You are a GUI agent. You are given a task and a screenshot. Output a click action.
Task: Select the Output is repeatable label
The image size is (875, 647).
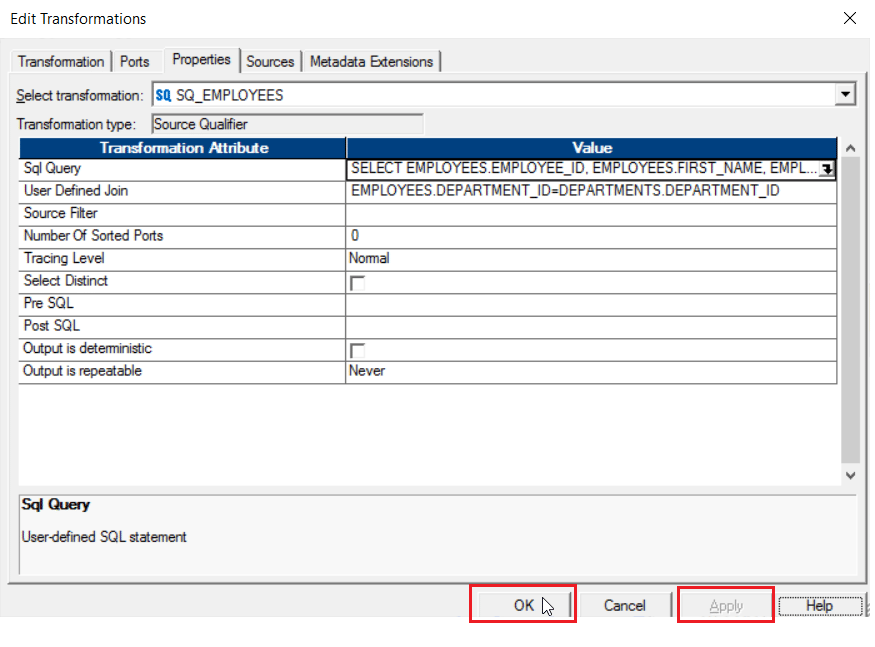(x=82, y=371)
